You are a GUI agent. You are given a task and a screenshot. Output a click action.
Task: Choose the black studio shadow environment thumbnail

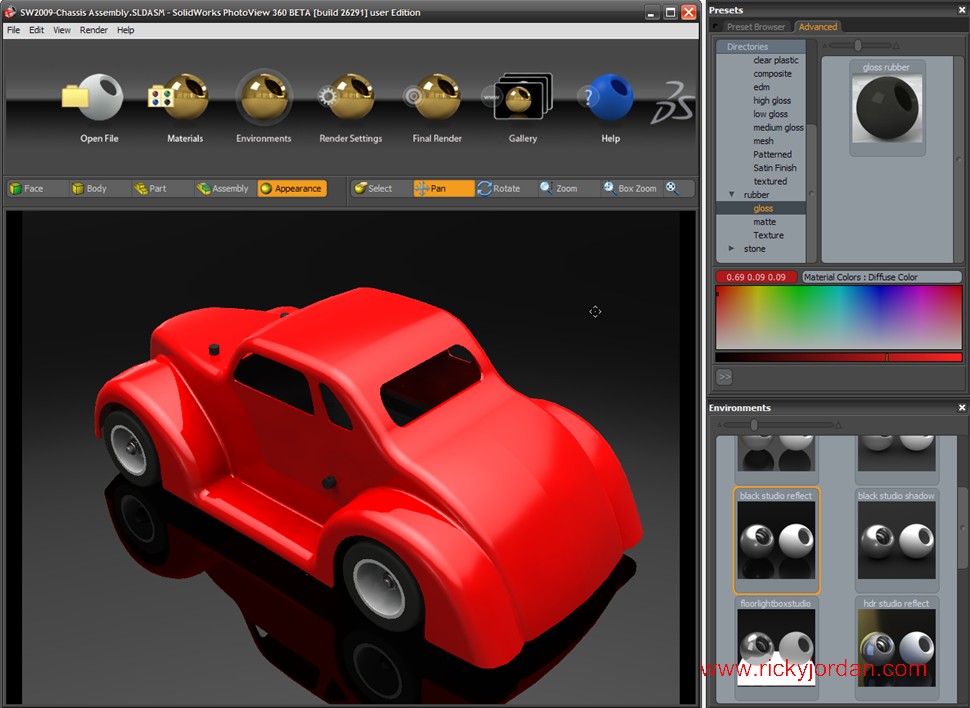pos(896,540)
